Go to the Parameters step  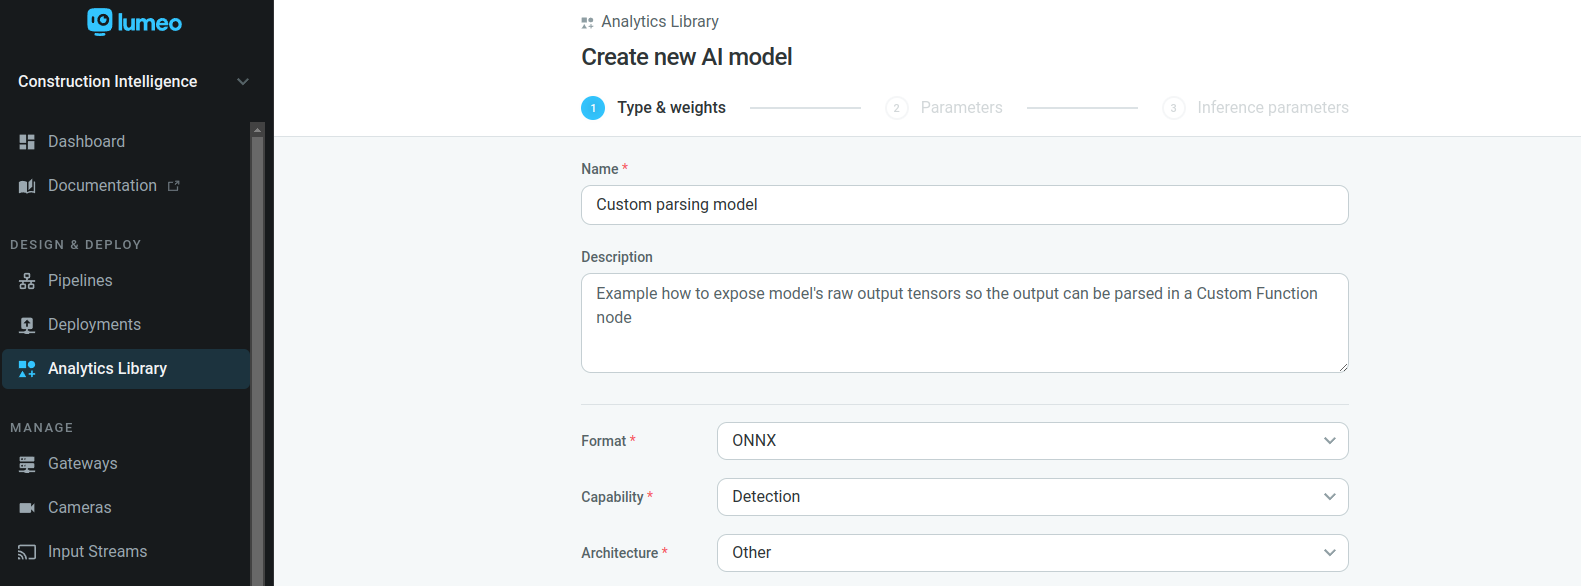[x=960, y=108]
